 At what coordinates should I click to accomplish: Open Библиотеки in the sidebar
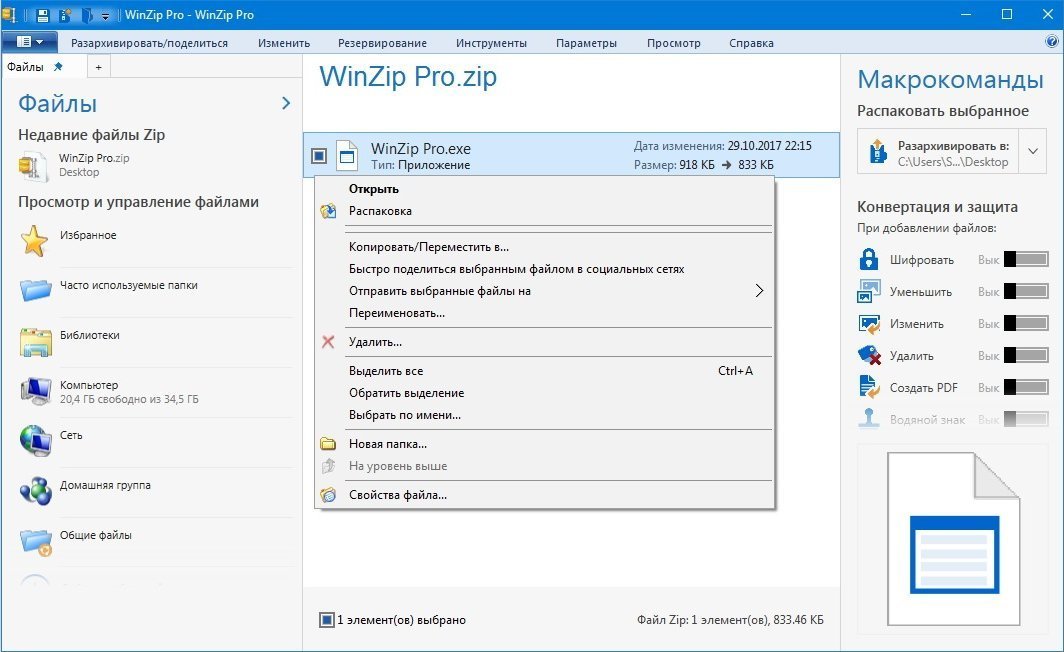point(89,336)
